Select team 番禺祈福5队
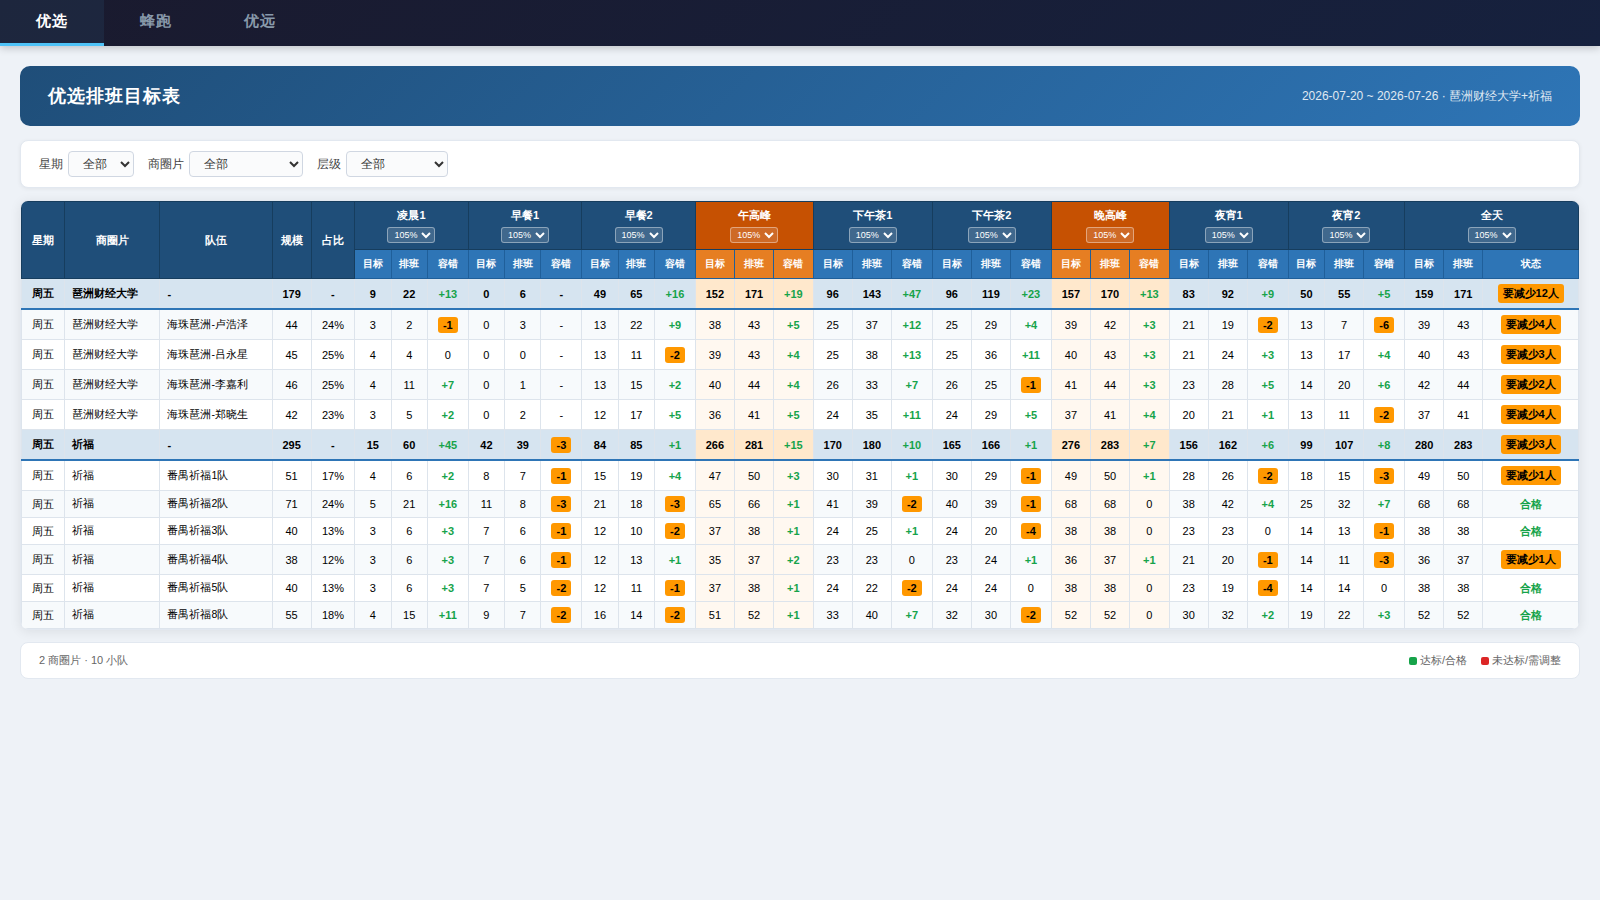This screenshot has width=1600, height=900. pos(197,588)
